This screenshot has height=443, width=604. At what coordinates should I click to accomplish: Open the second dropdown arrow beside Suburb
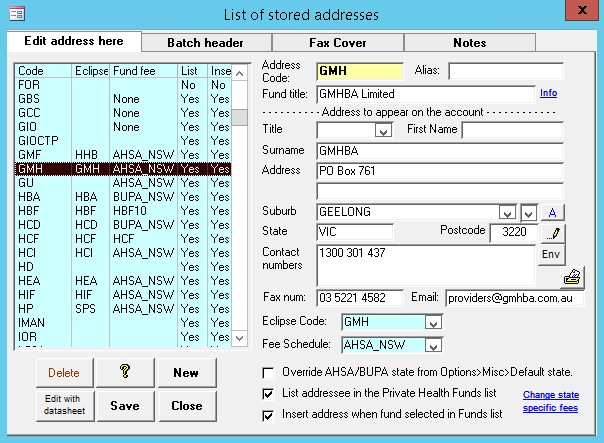point(528,213)
